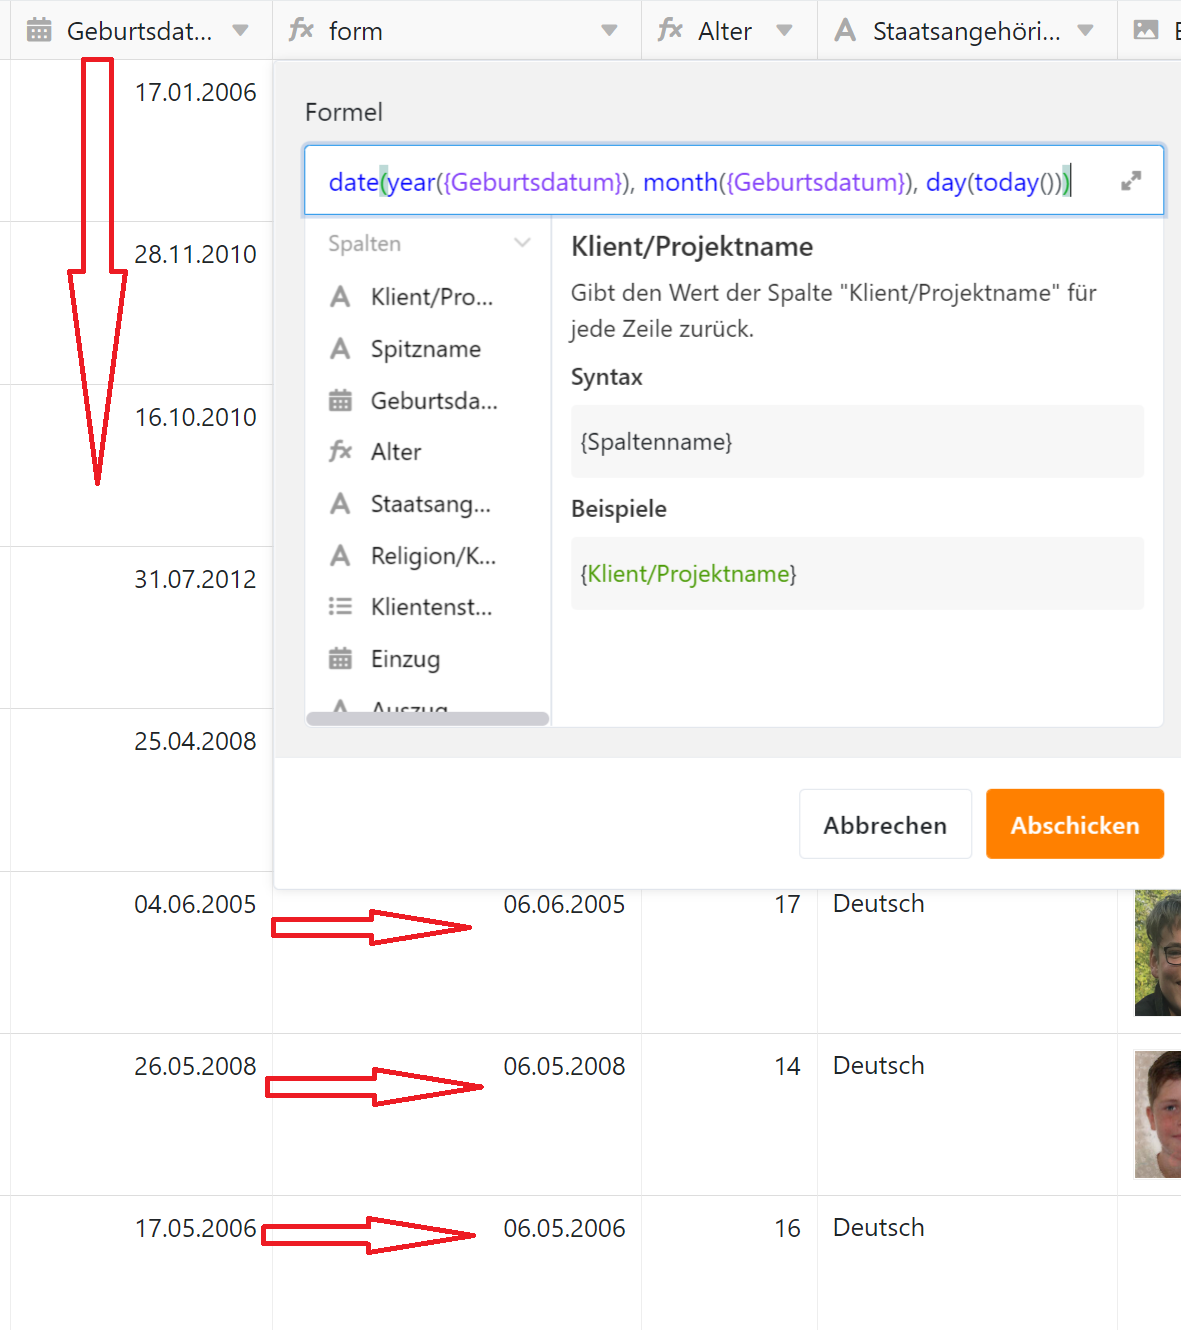Expand the formula editor to full size

(x=1131, y=181)
